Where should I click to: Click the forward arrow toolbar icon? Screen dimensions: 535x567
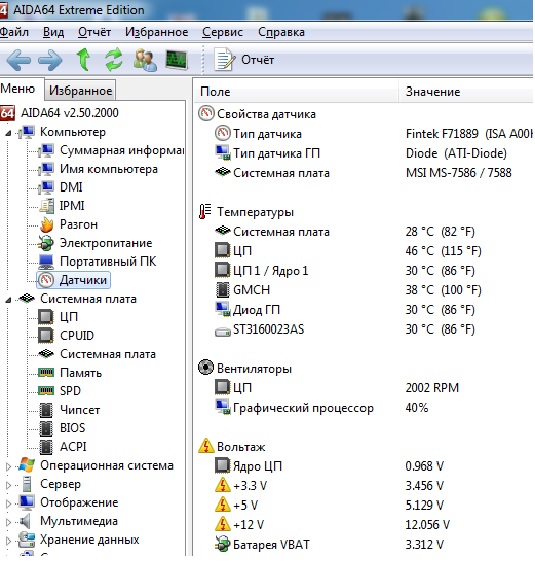50,60
